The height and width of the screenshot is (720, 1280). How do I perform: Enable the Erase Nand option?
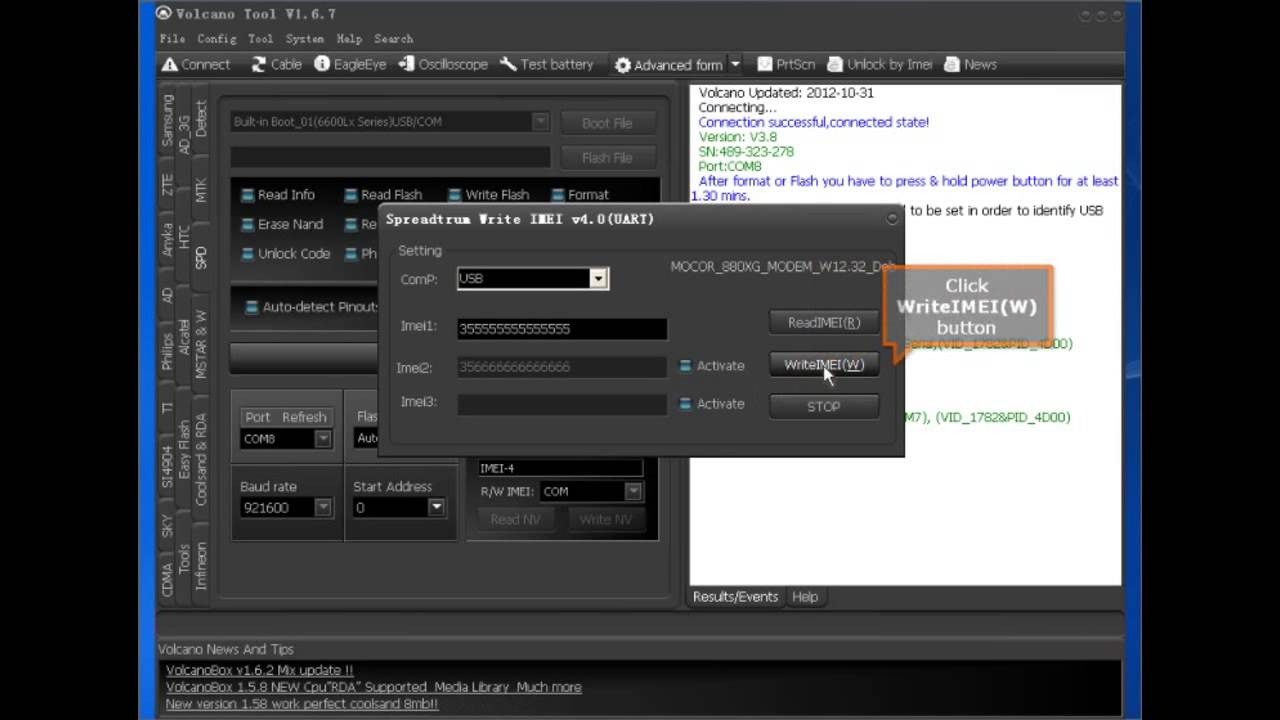(248, 225)
